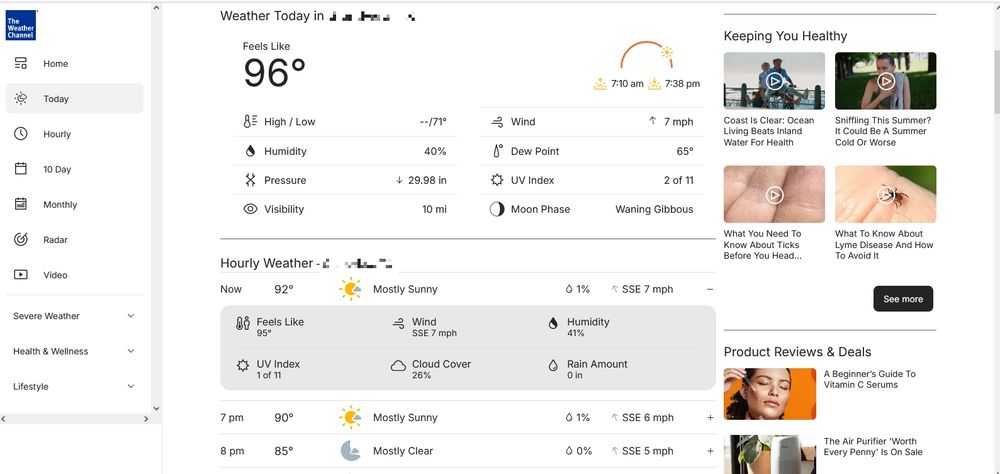Click The Weather Channel logo

point(20,26)
